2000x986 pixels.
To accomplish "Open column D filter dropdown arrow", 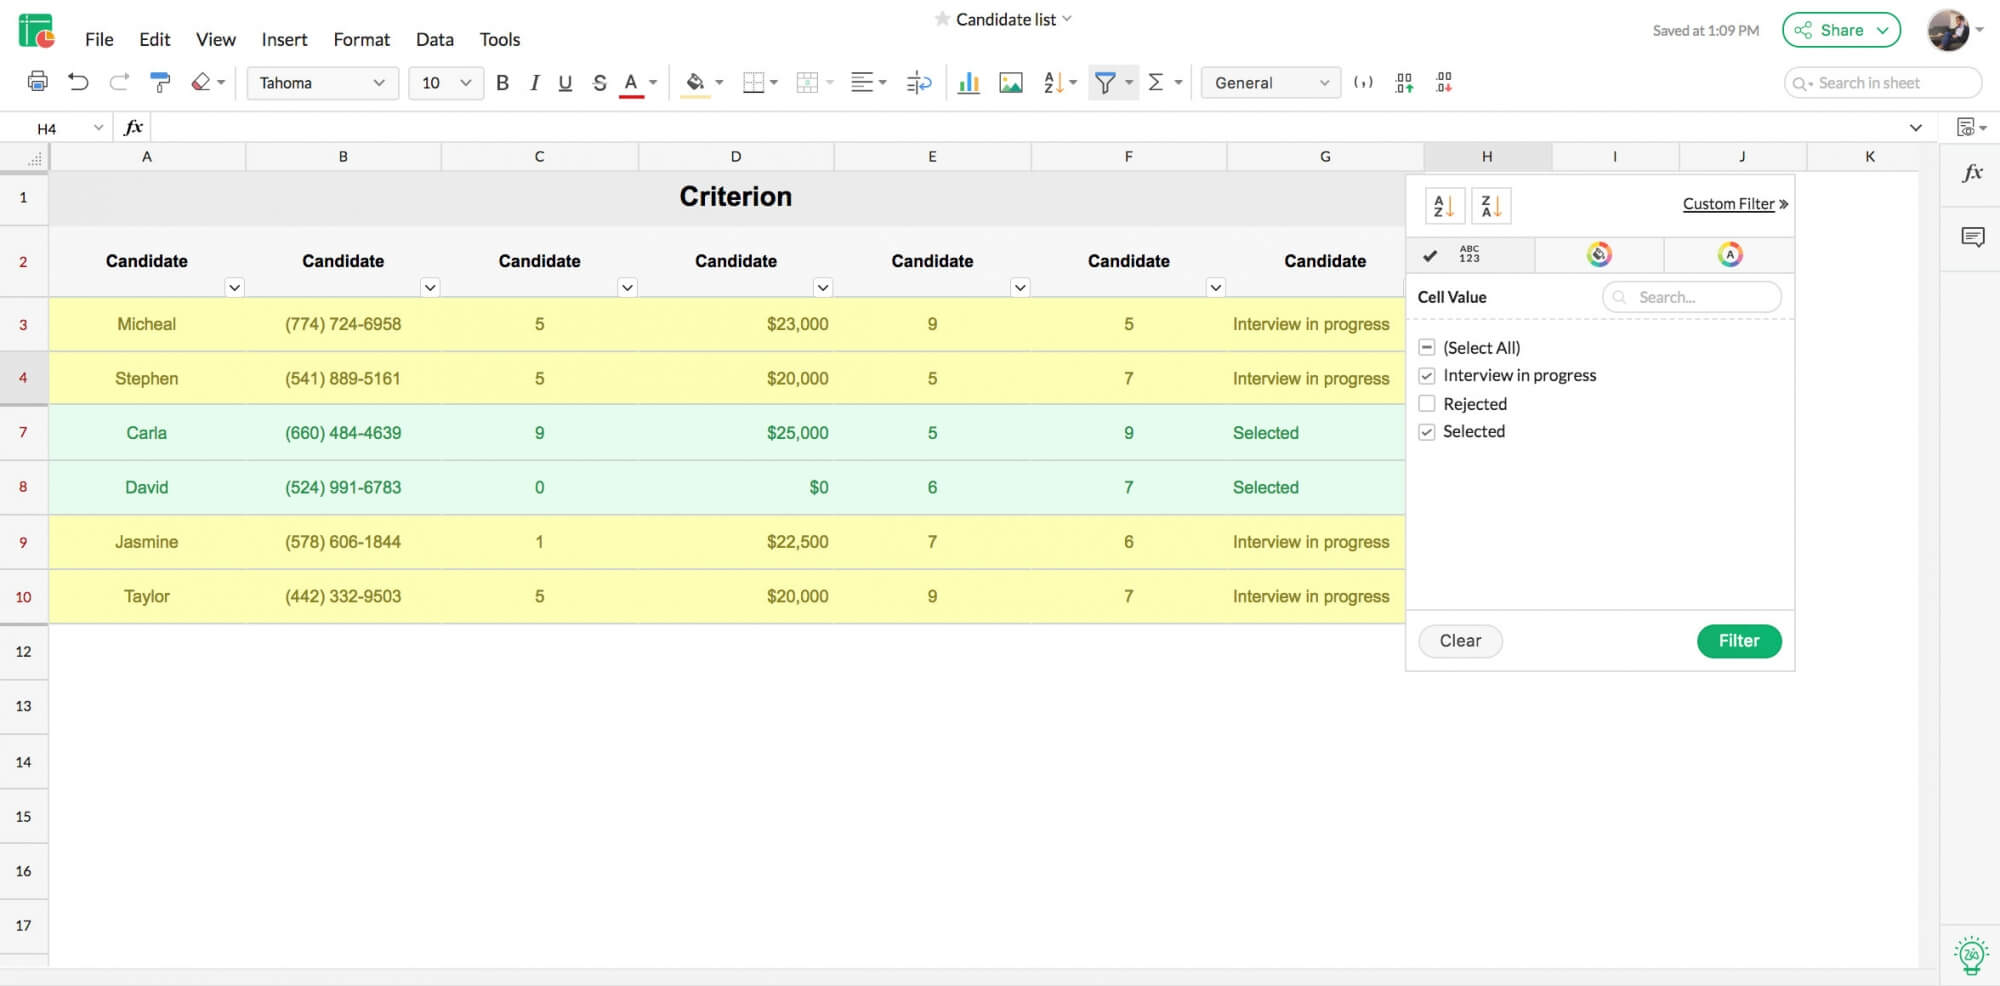I will 823,288.
